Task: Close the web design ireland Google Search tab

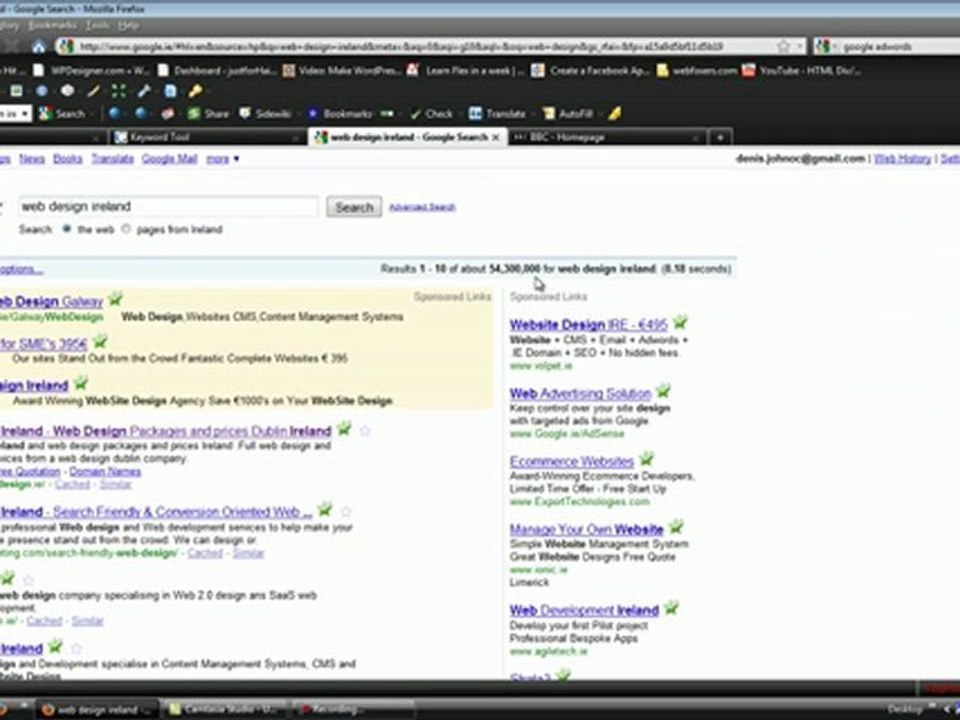Action: 496,137
